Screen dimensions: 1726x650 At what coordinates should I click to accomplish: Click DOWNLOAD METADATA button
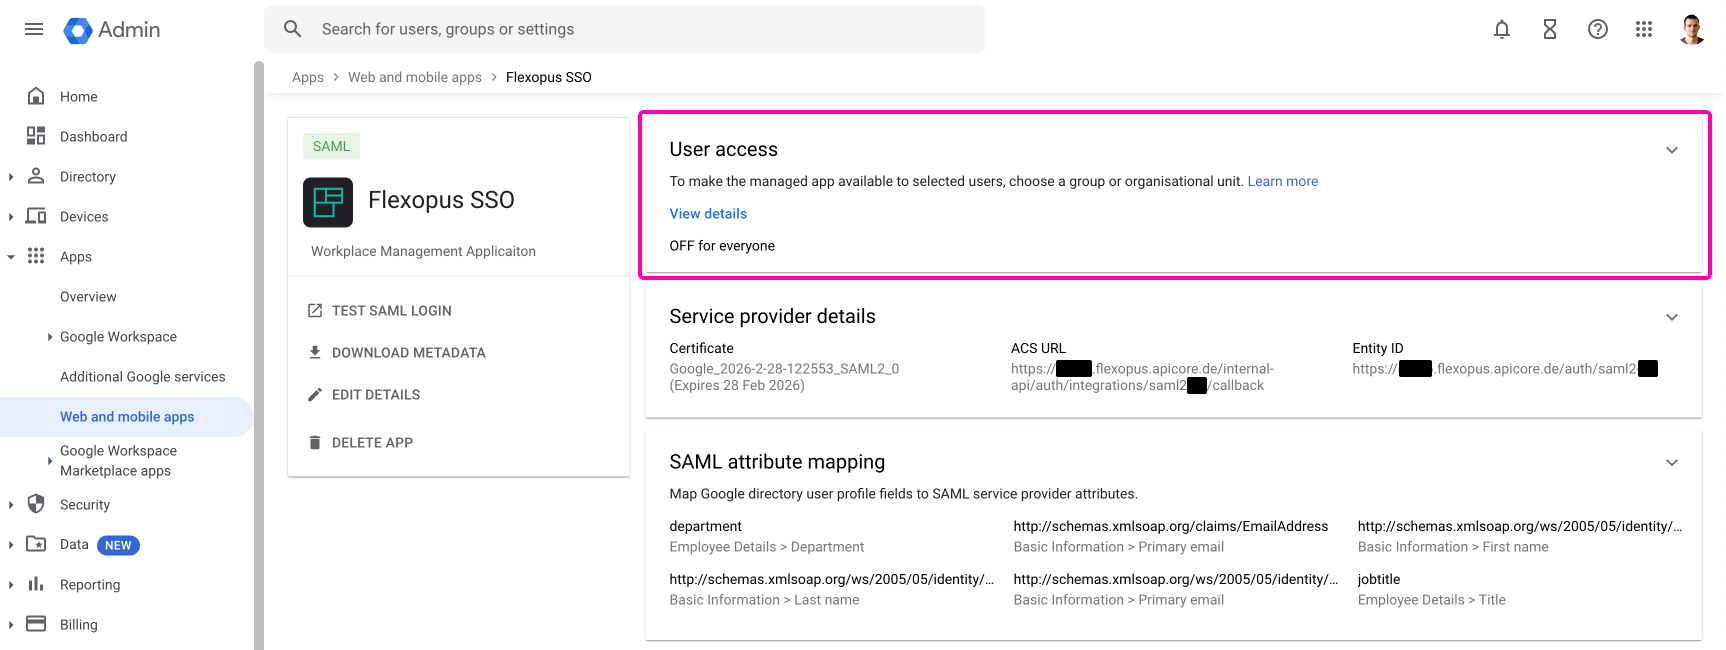coord(408,353)
